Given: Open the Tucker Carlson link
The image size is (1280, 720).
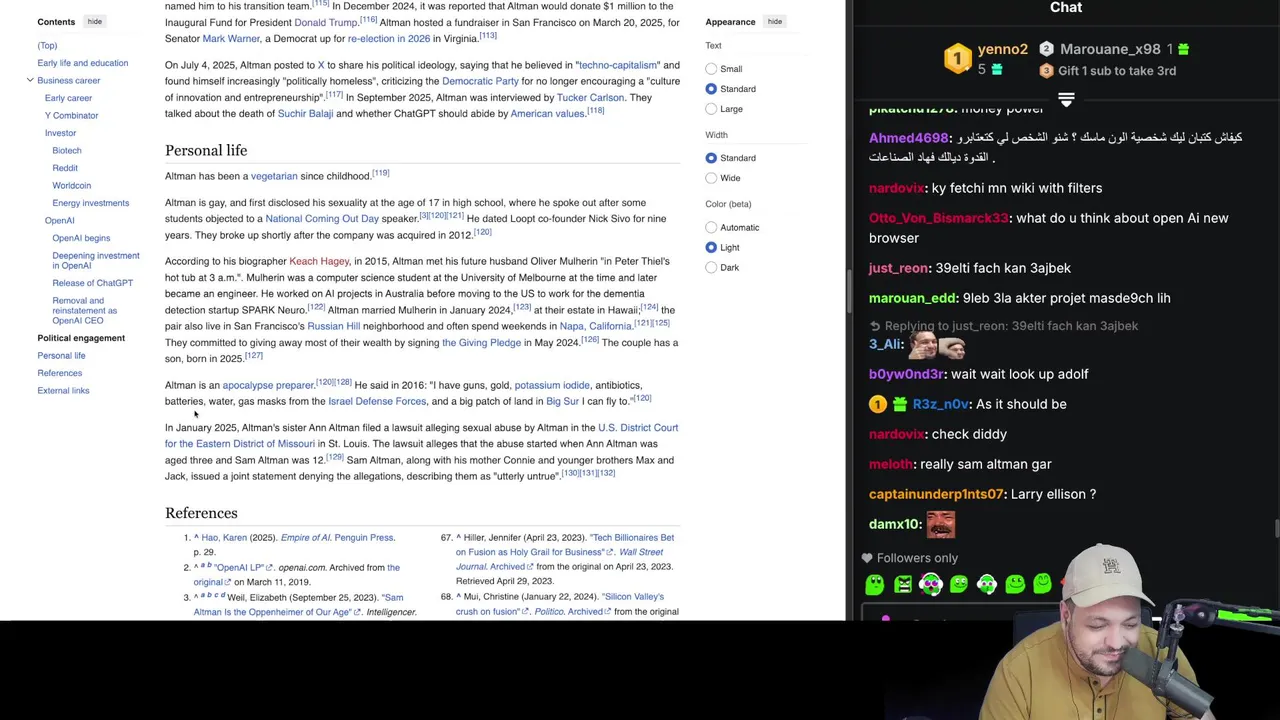Looking at the screenshot, I should 590,98.
